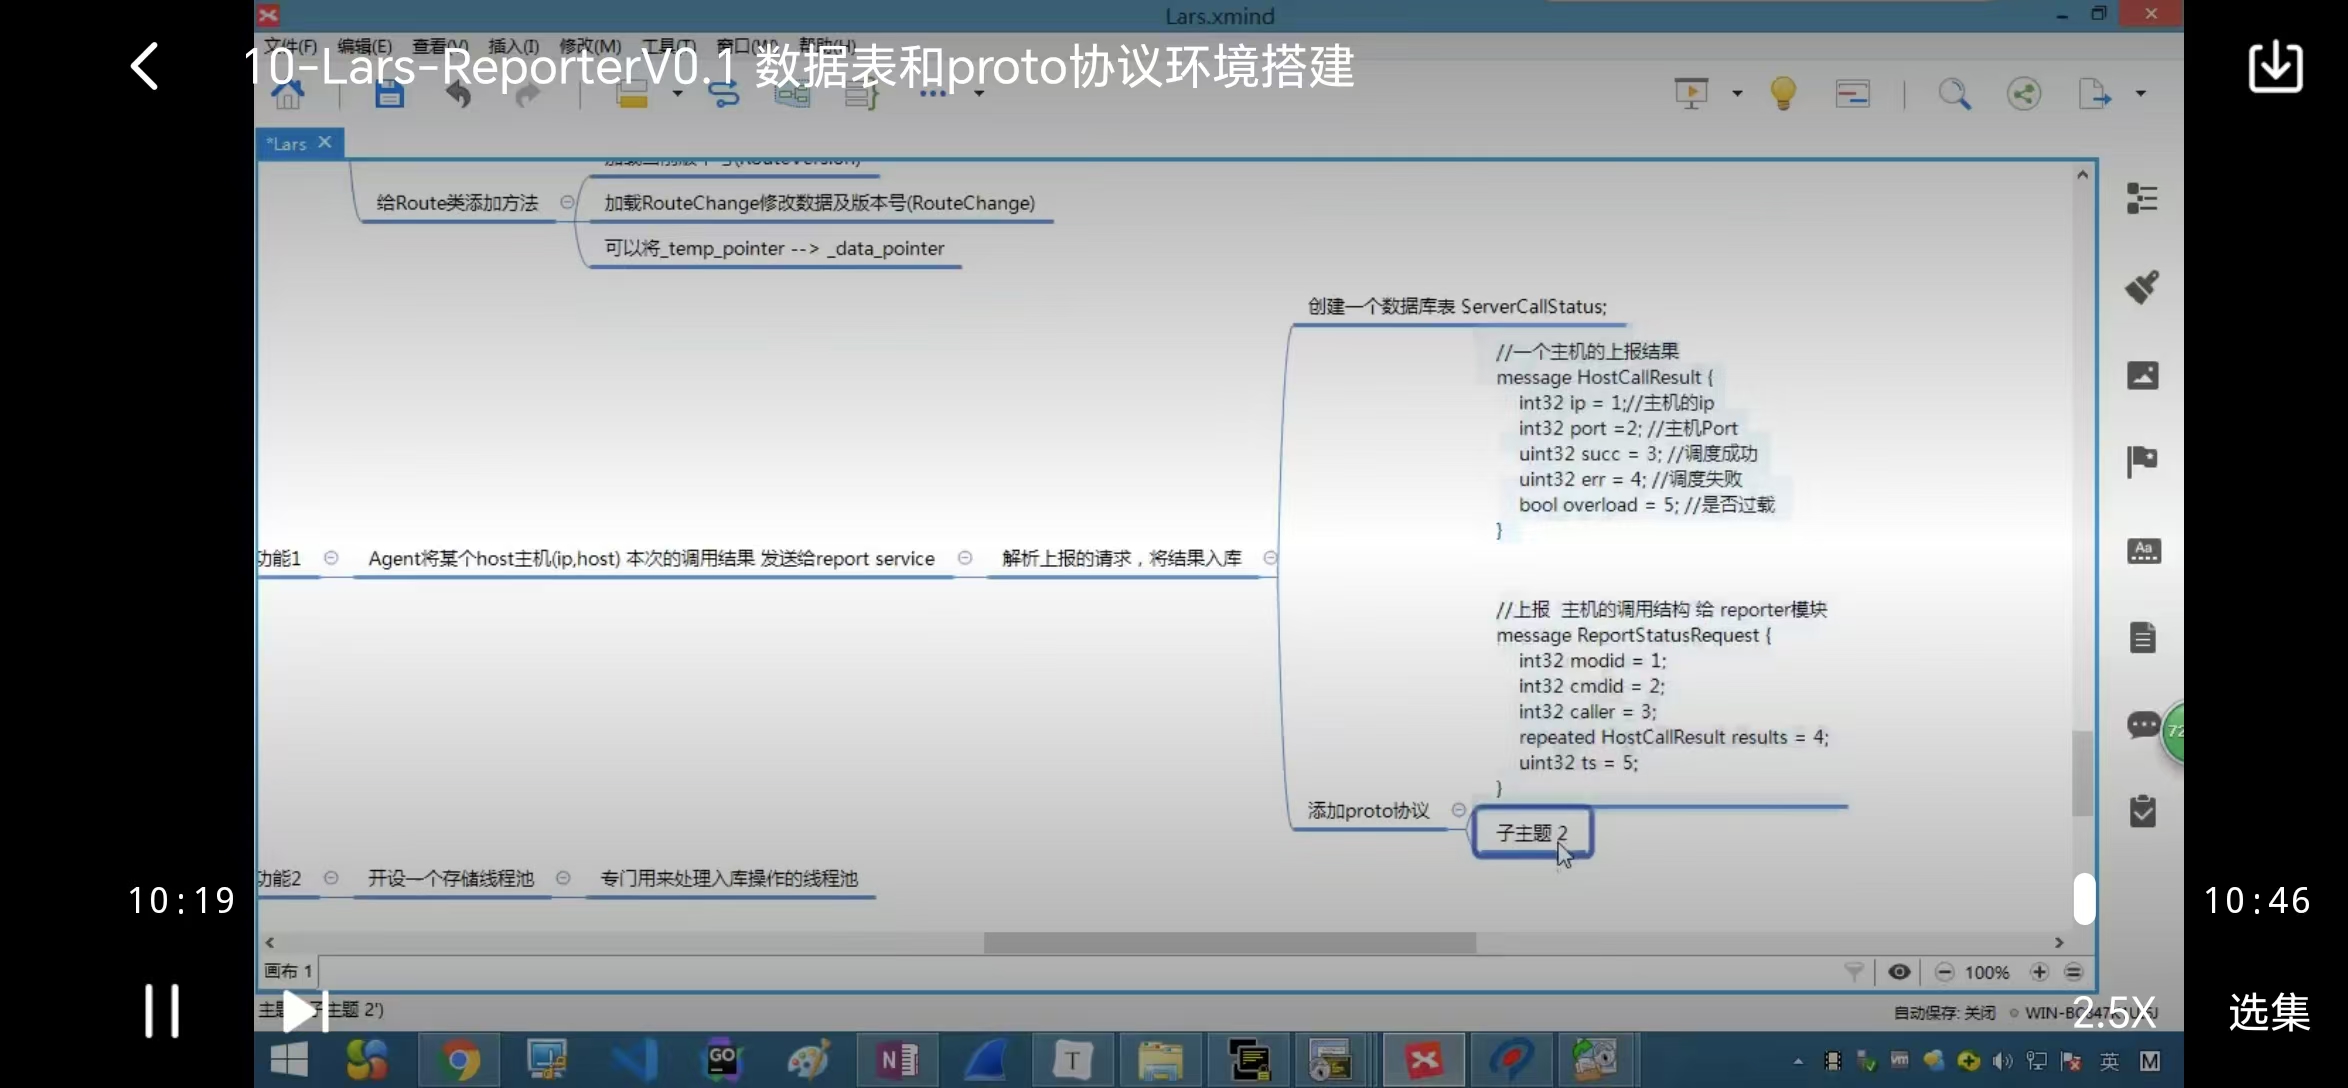Open the image panel icon in sidebar
This screenshot has width=2348, height=1088.
[x=2142, y=375]
